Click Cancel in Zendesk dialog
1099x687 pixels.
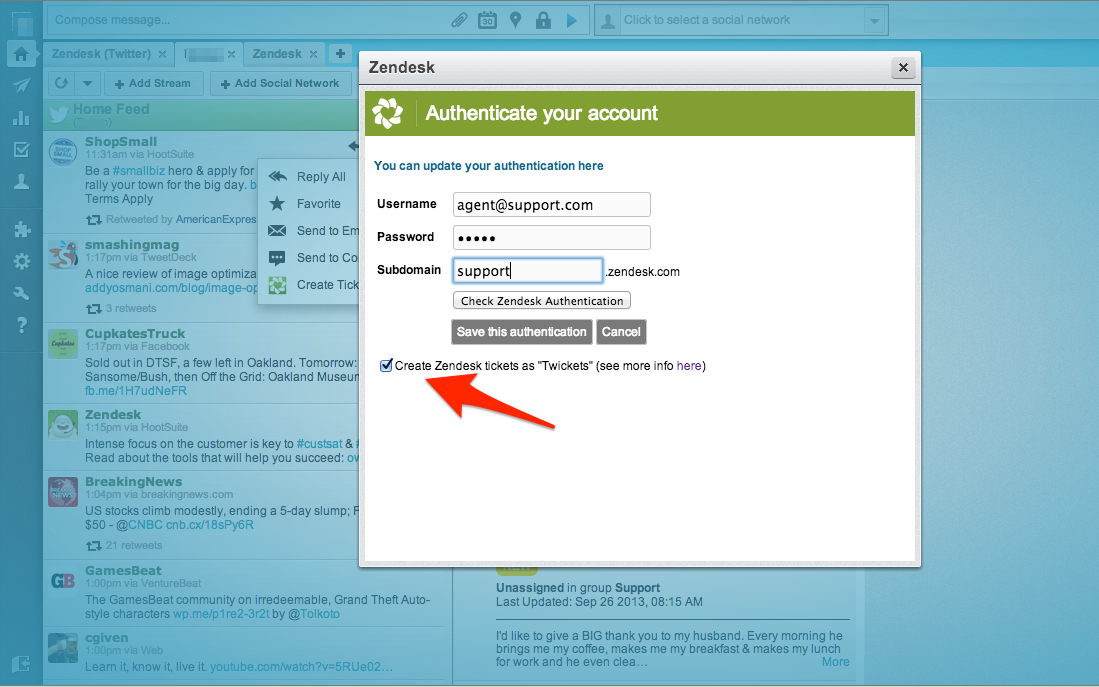(x=621, y=332)
